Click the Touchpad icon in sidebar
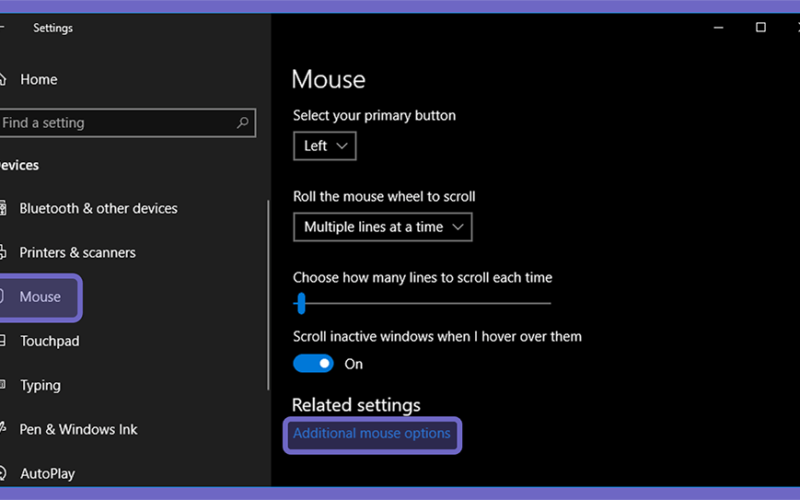This screenshot has height=500, width=800. tap(3, 341)
